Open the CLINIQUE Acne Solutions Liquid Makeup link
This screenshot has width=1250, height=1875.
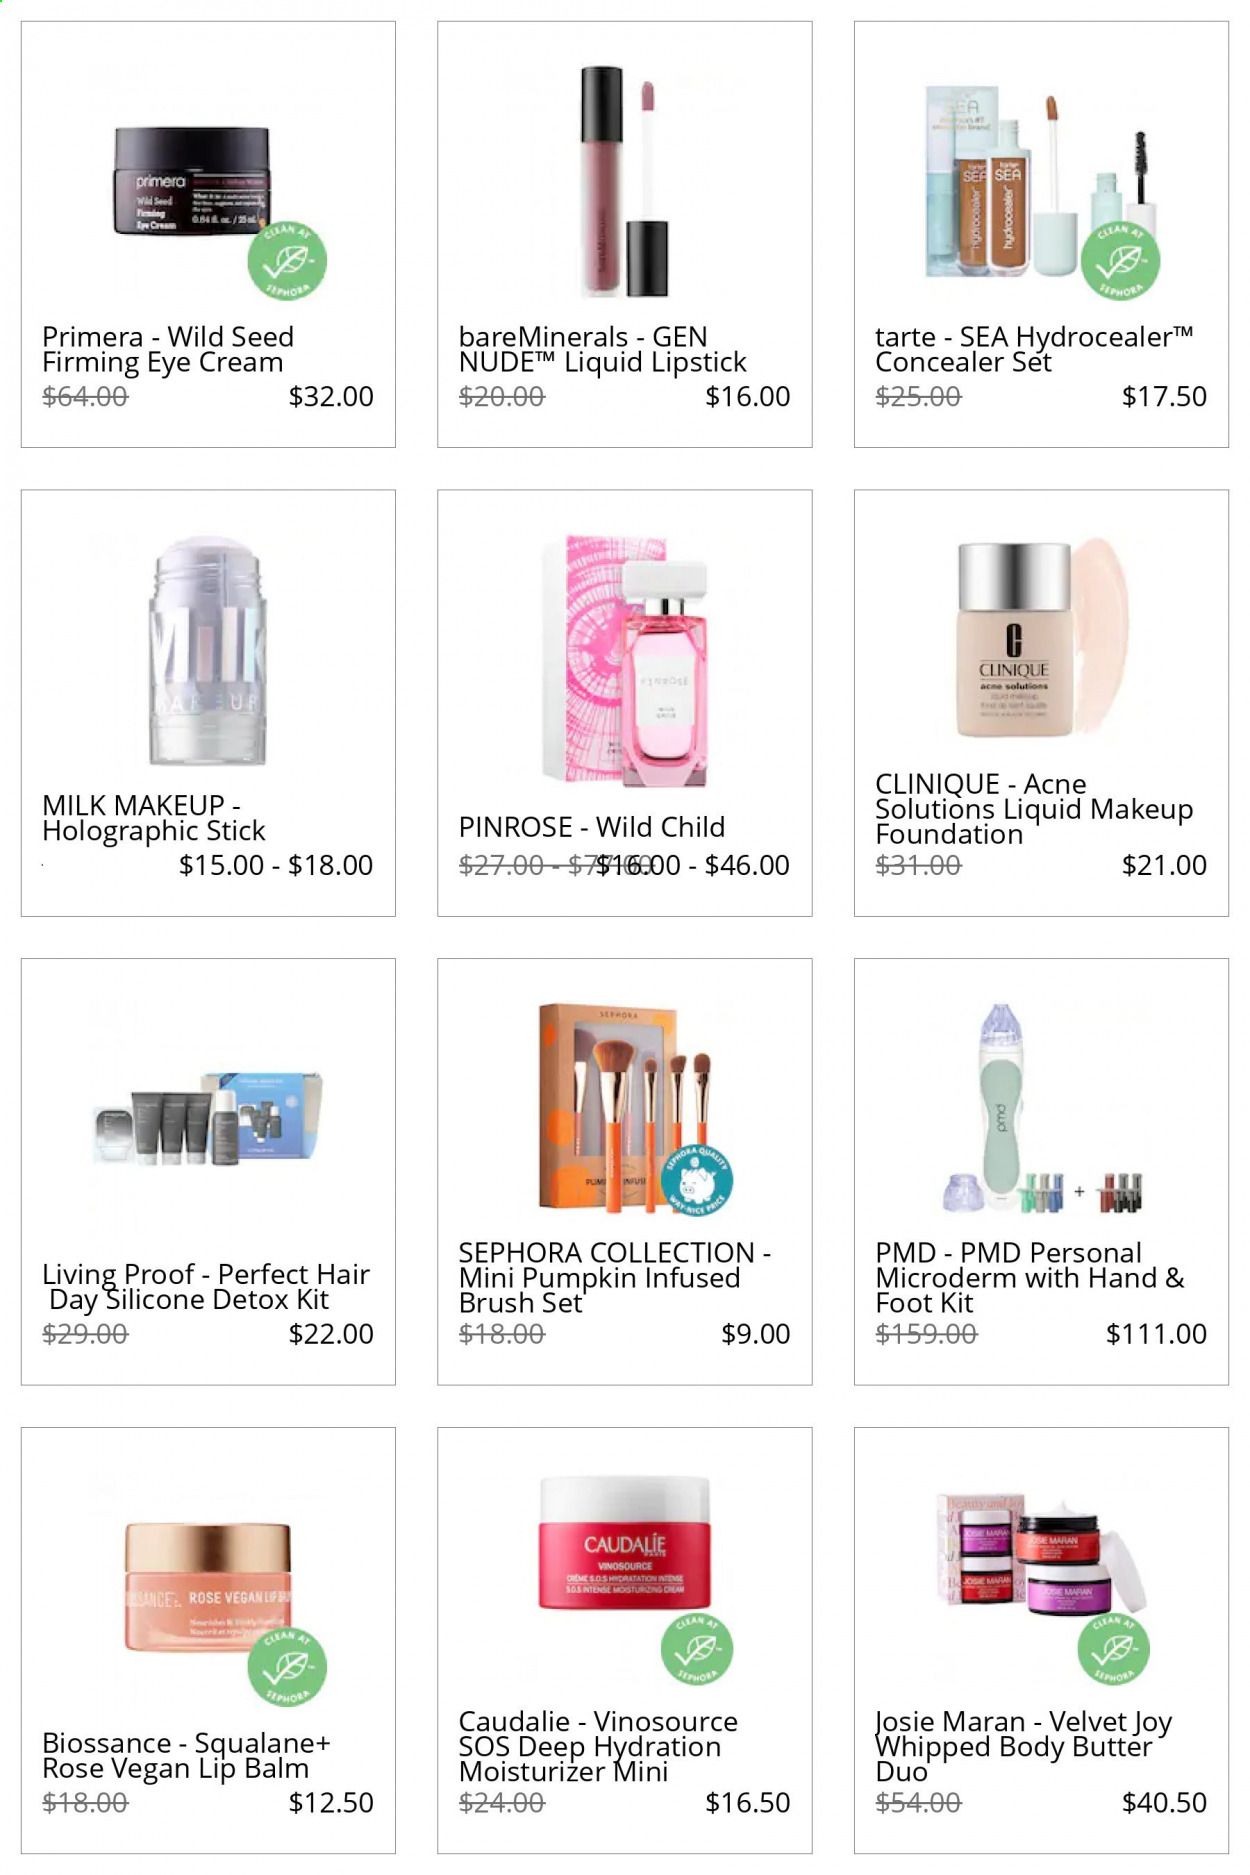1034,808
